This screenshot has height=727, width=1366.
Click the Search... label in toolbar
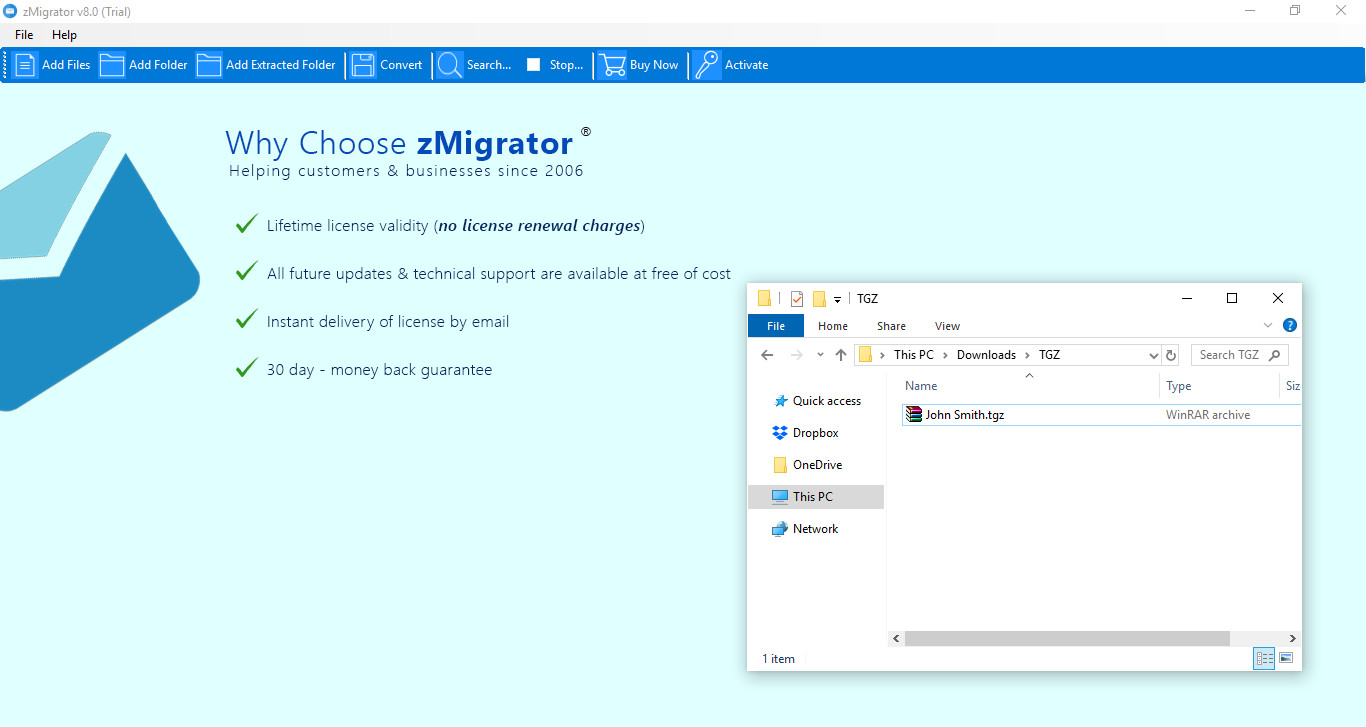coord(489,65)
